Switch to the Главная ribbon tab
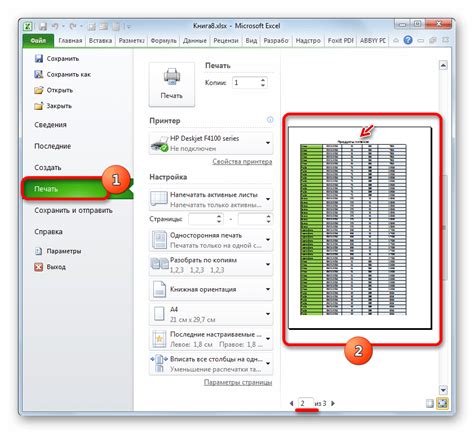Image resolution: width=474 pixels, height=434 pixels. click(70, 41)
